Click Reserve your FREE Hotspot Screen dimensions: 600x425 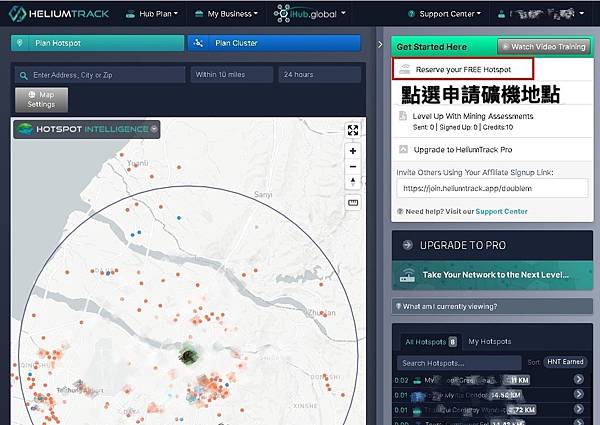tap(463, 69)
